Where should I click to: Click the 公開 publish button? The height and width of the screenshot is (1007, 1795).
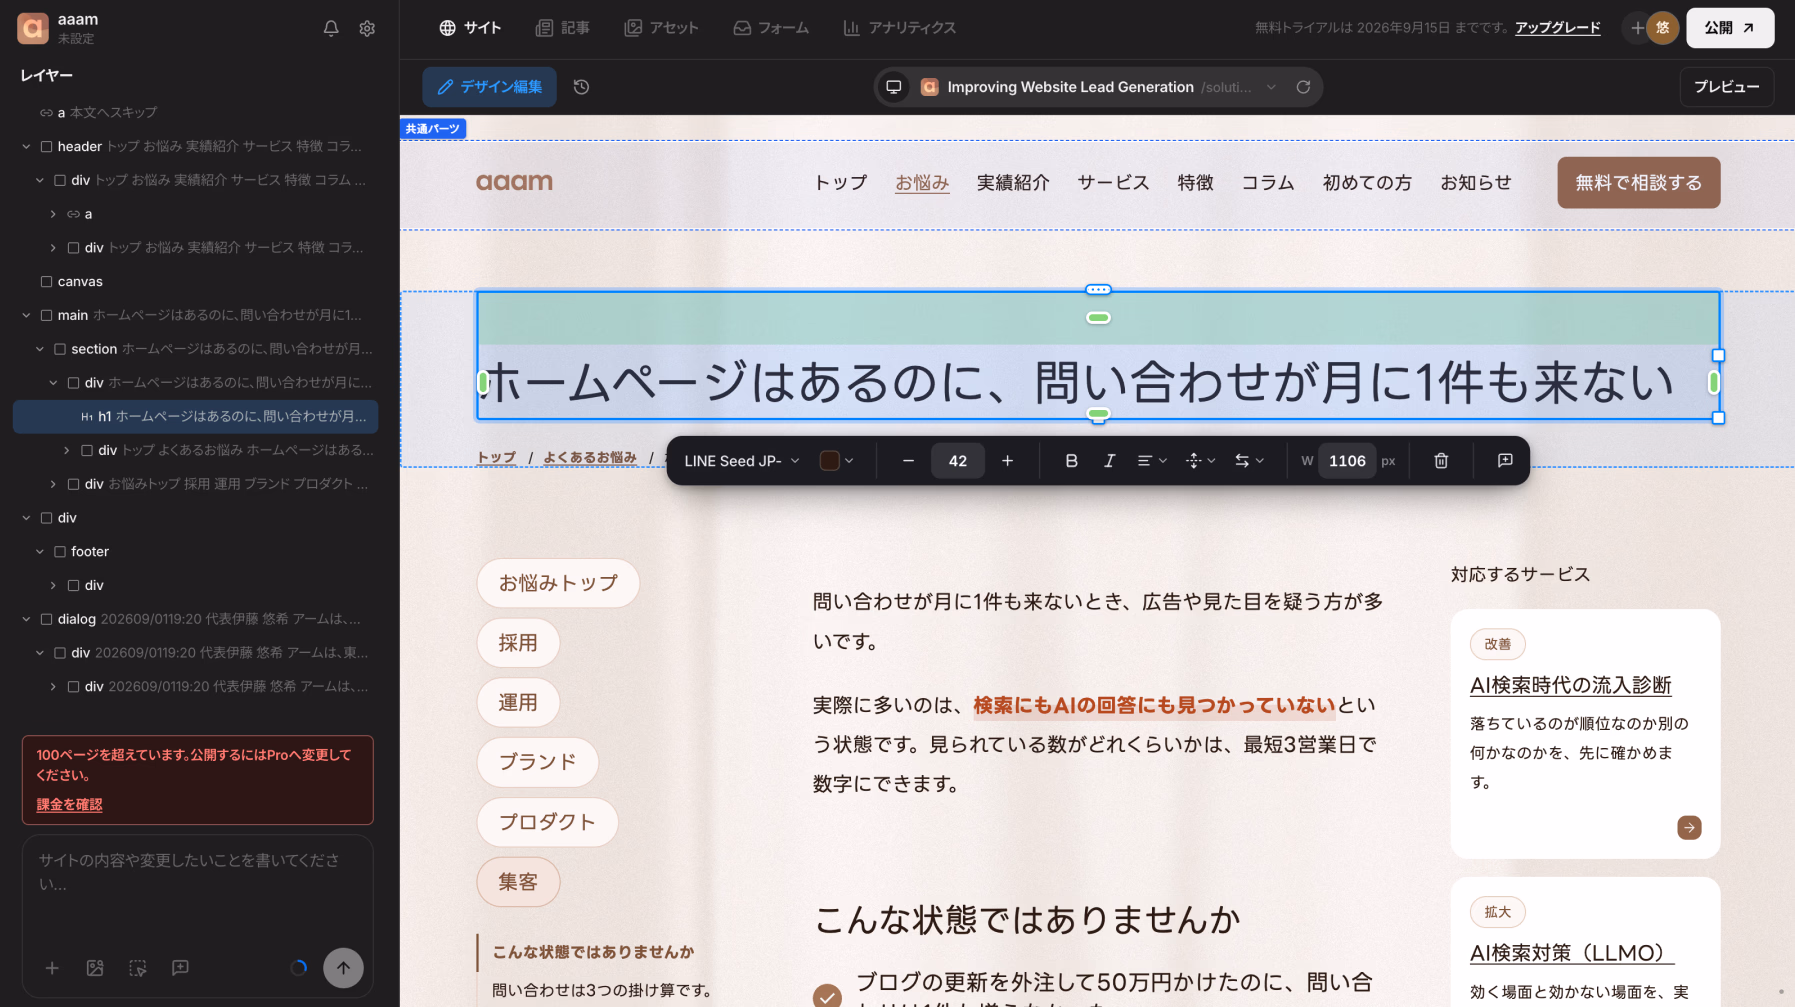[1730, 28]
